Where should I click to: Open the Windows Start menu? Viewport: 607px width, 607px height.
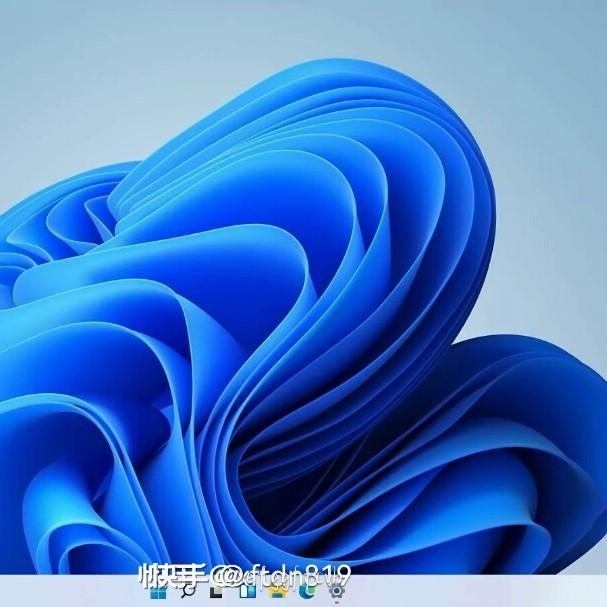[x=158, y=592]
